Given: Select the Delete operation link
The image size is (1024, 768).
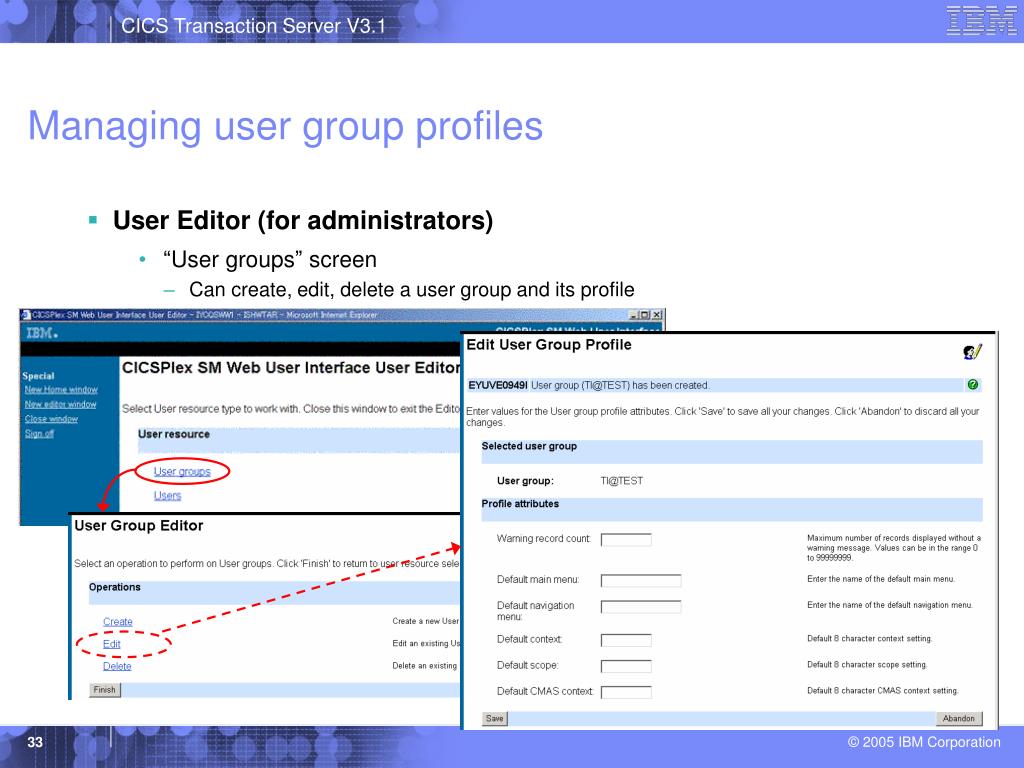Looking at the screenshot, I should tap(117, 666).
